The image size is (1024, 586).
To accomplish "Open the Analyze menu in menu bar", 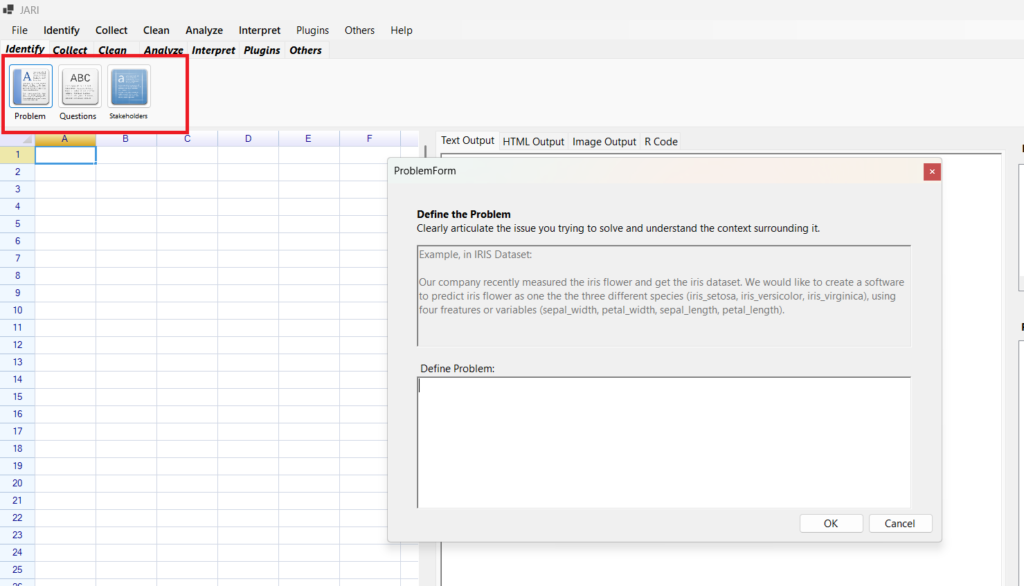I will click(204, 30).
